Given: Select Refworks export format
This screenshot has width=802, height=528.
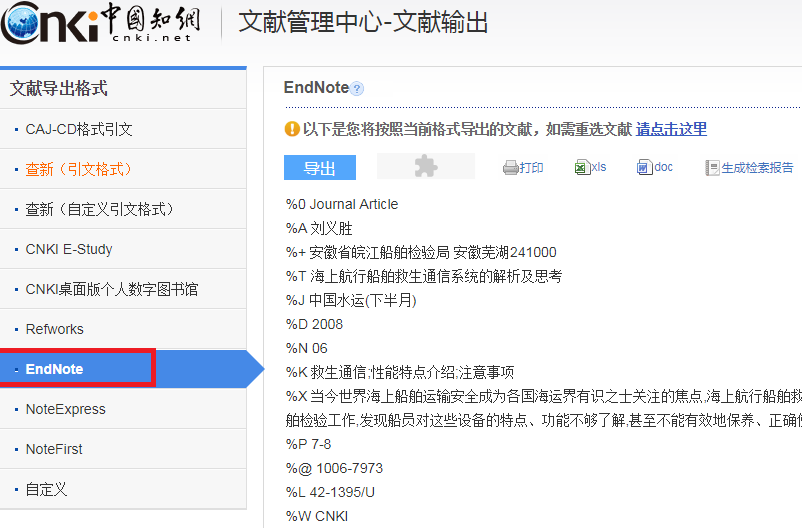Looking at the screenshot, I should click(x=123, y=328).
